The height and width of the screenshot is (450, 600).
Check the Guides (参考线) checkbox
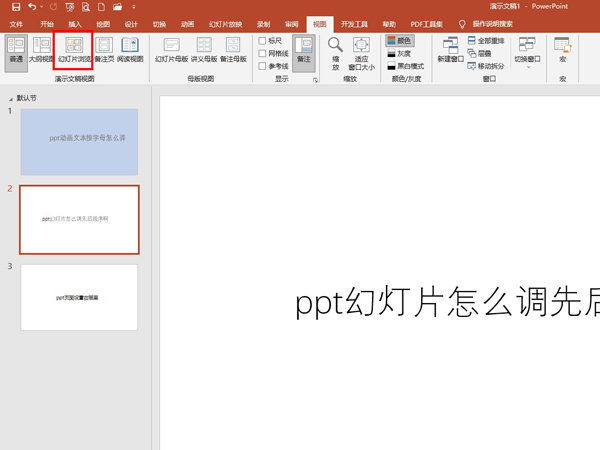263,66
